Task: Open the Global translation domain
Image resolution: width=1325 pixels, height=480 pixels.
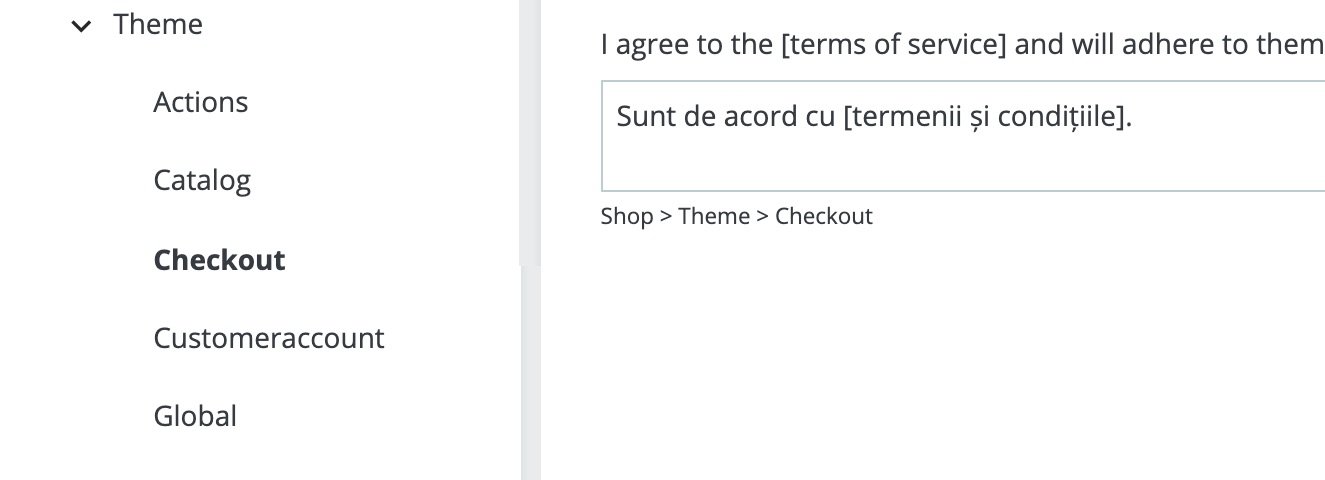Action: 195,416
